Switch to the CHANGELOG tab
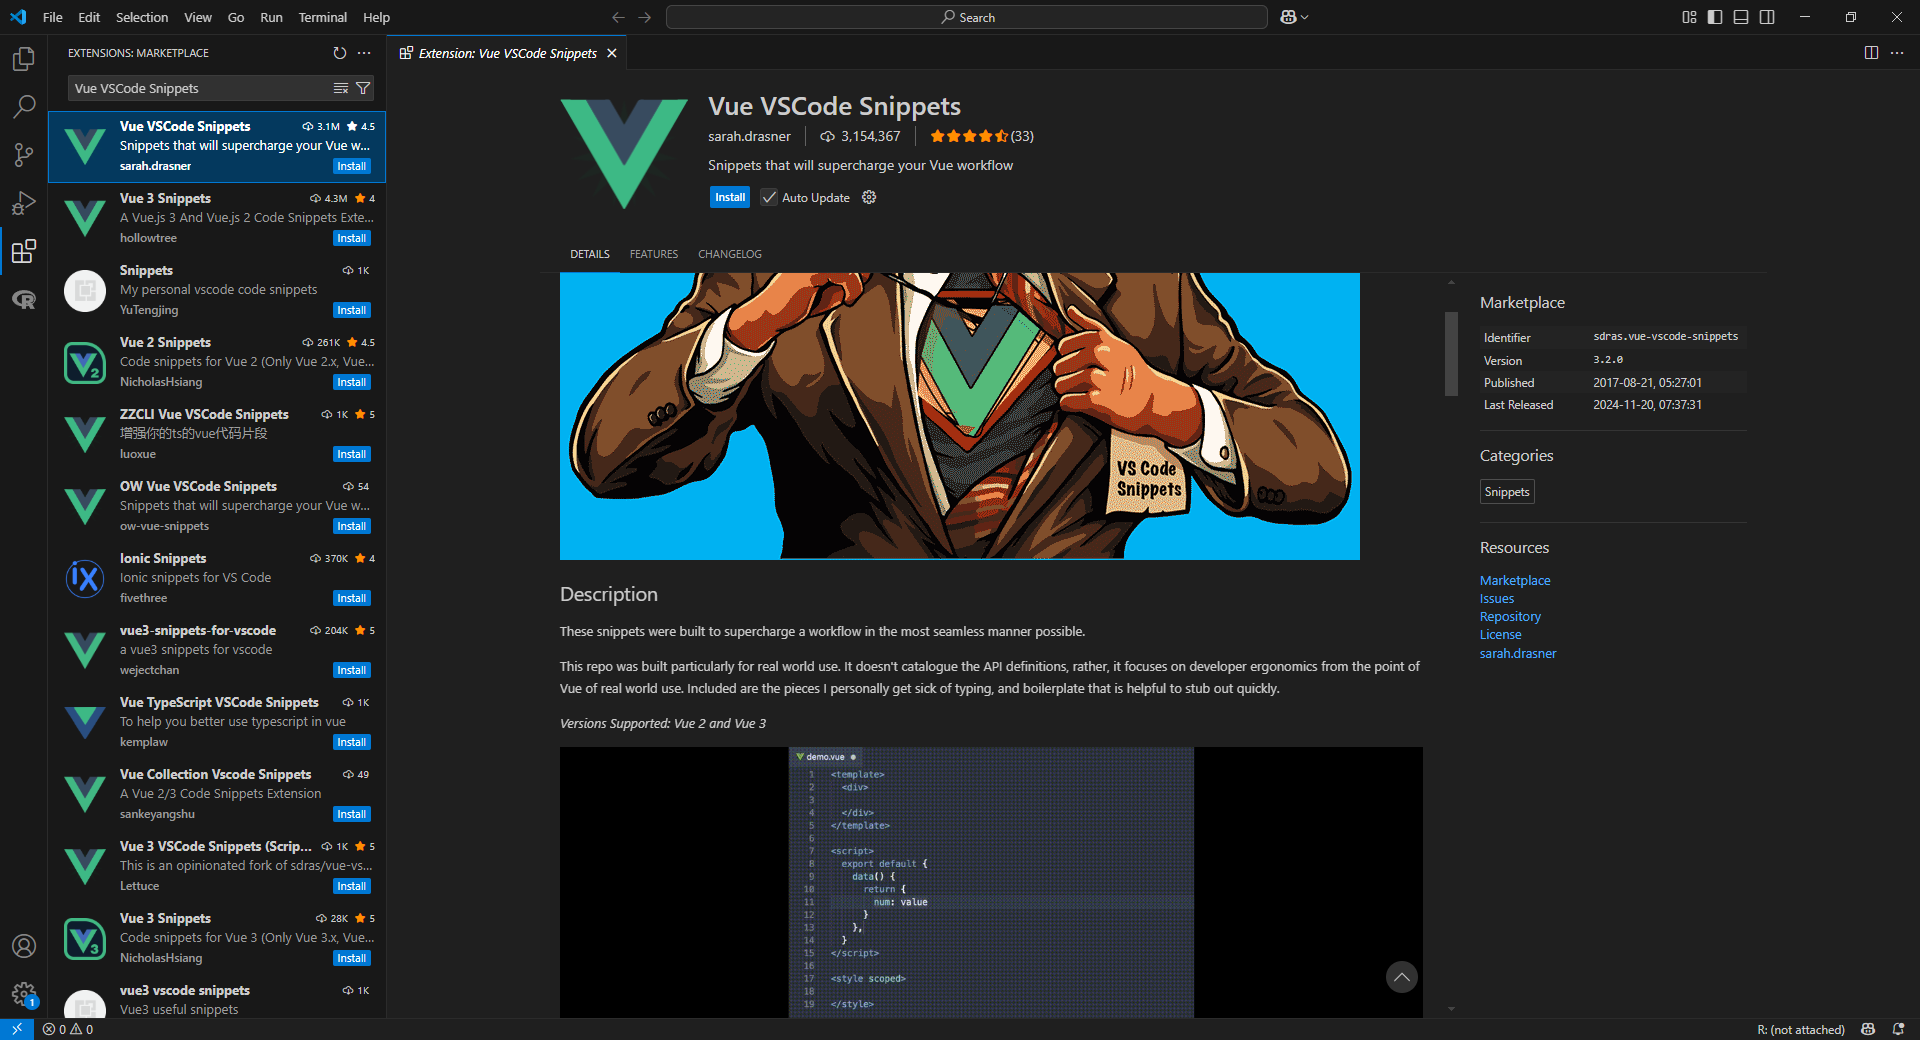1920x1040 pixels. pos(729,254)
